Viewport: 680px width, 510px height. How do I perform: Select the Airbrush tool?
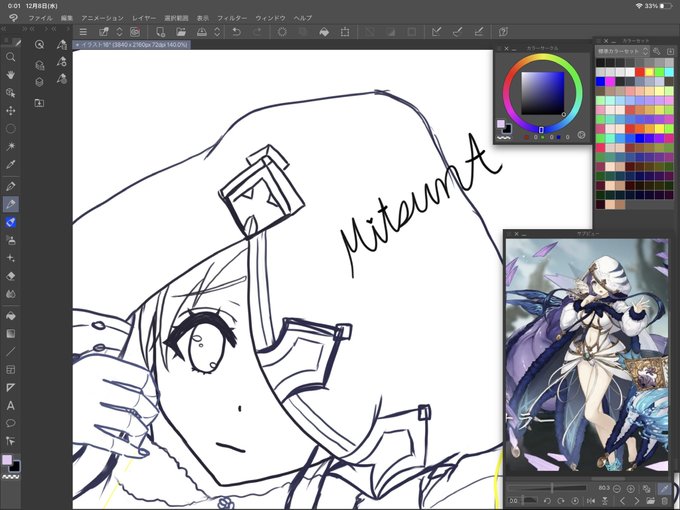[10, 240]
